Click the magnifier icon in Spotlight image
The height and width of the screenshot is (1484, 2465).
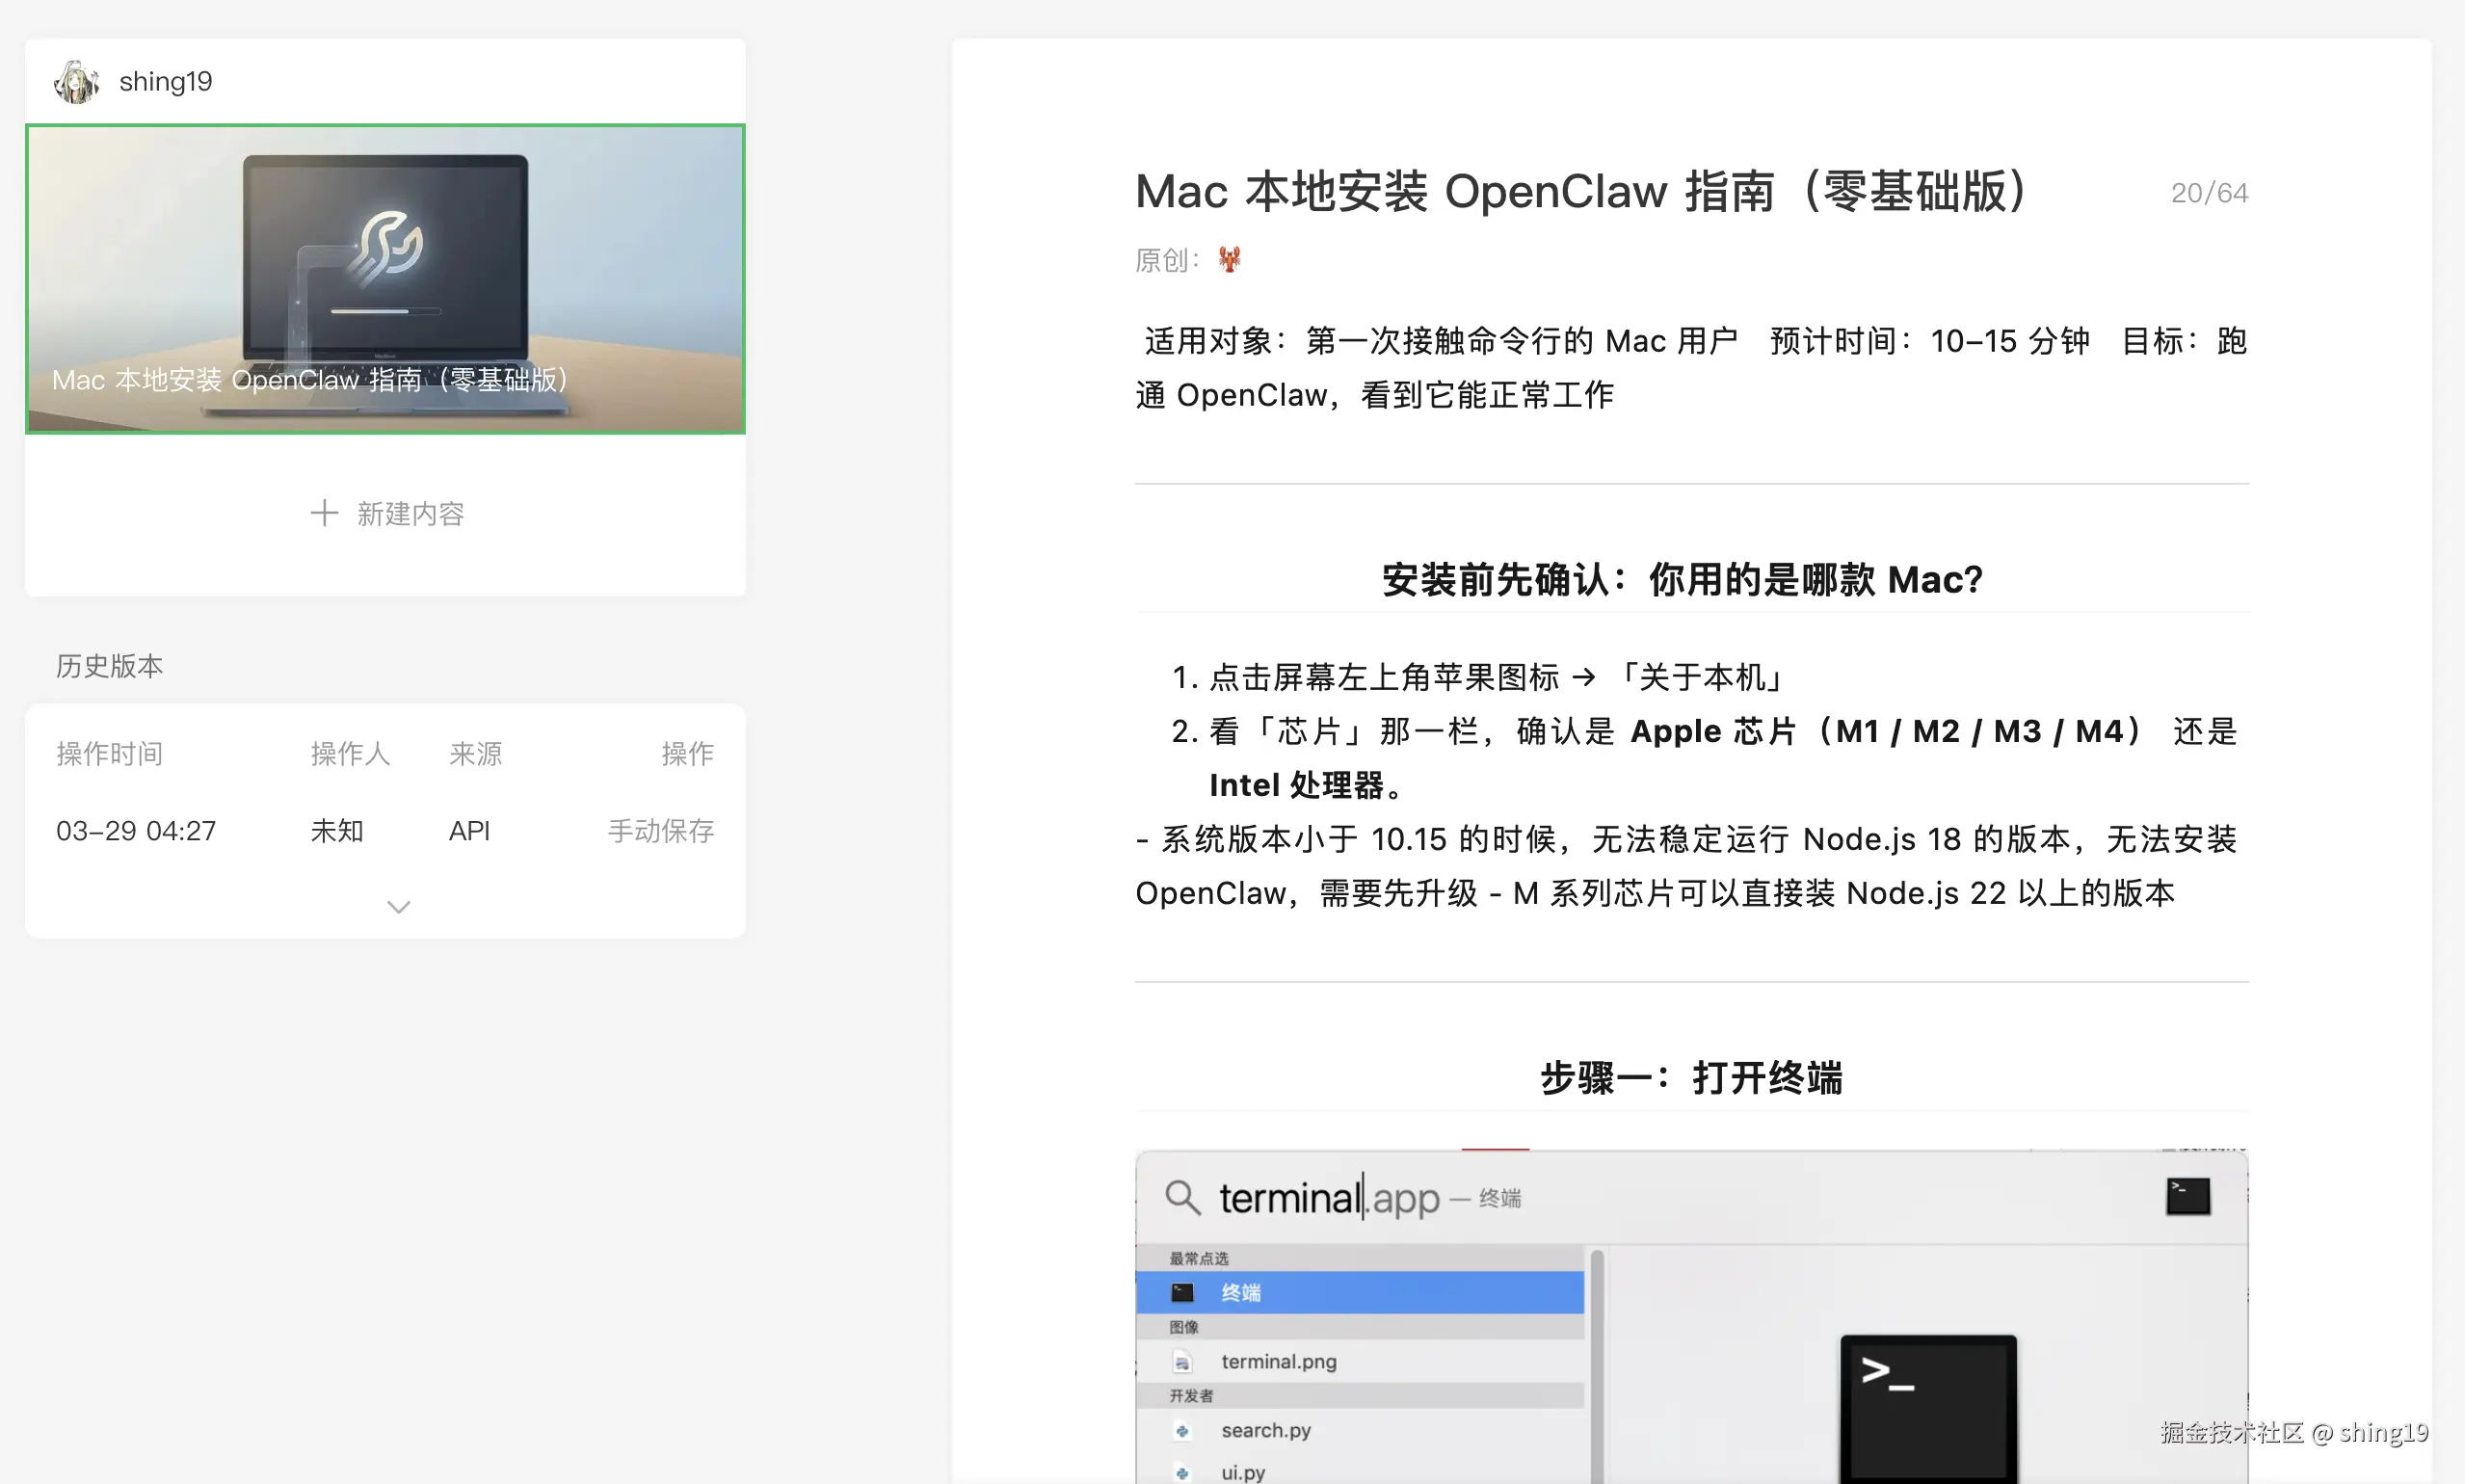coord(1182,1197)
